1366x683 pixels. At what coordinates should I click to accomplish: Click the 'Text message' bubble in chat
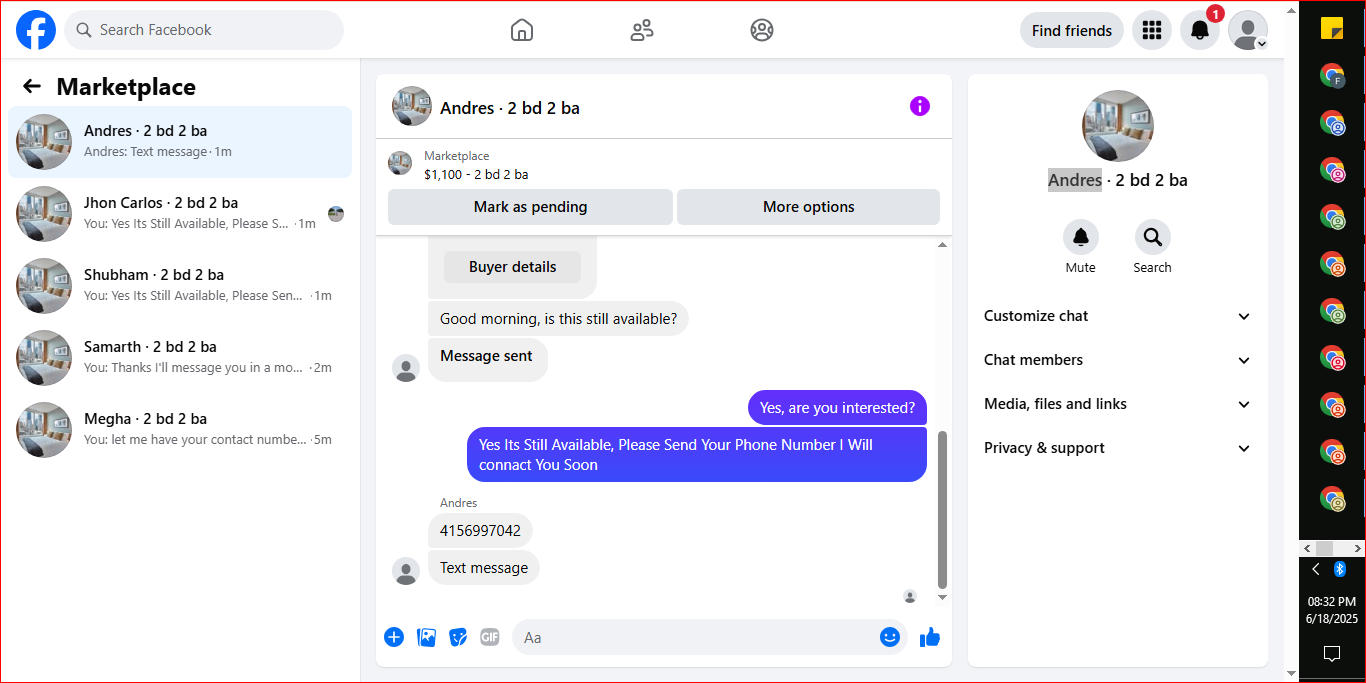point(484,568)
